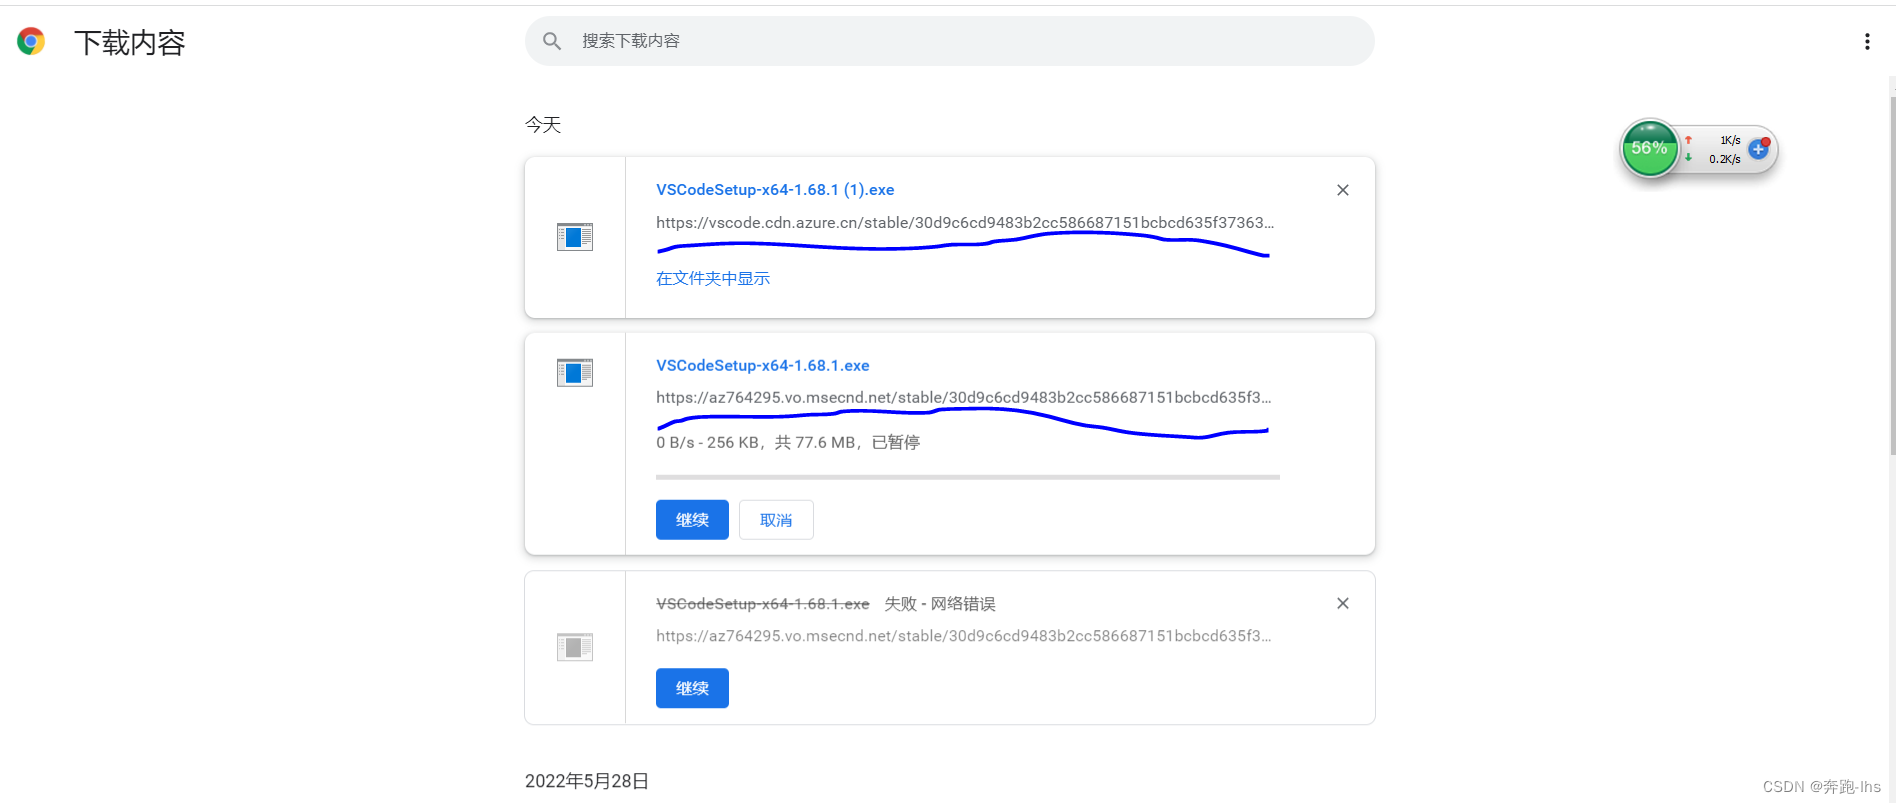Image resolution: width=1896 pixels, height=803 pixels.
Task: Click the search magnifier icon
Action: click(552, 41)
